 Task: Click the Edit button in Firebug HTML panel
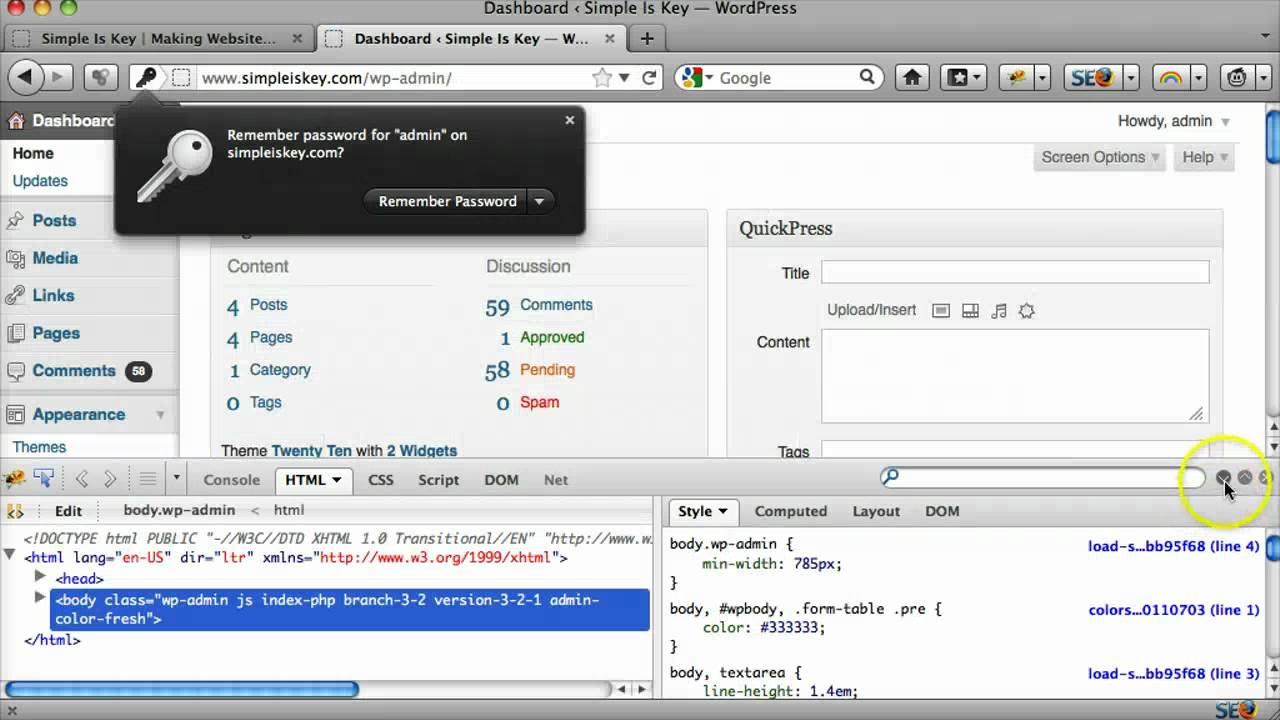pos(68,510)
